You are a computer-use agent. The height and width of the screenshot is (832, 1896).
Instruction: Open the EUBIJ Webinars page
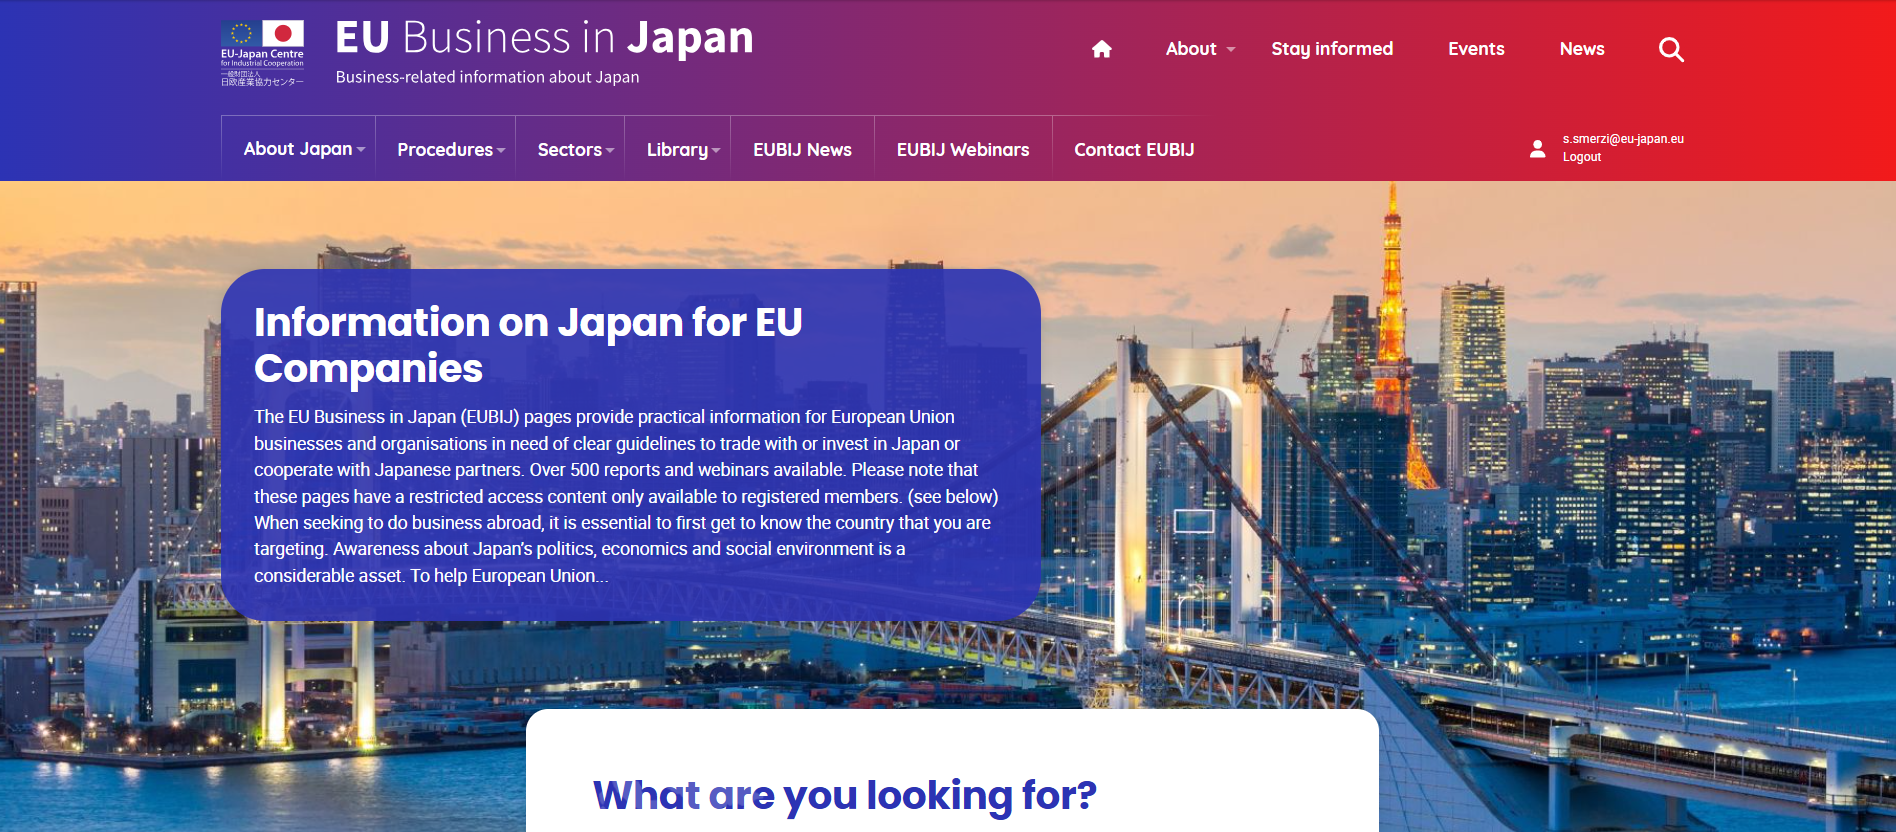click(x=962, y=150)
